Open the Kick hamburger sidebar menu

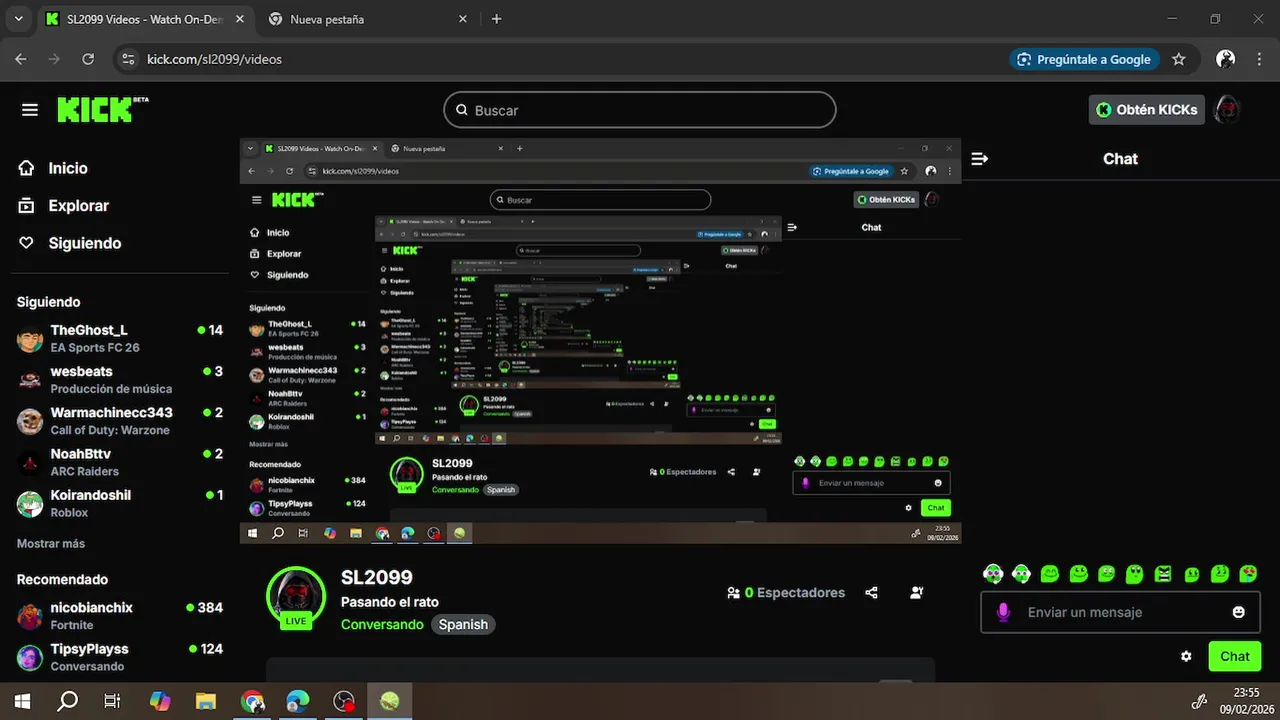click(30, 110)
